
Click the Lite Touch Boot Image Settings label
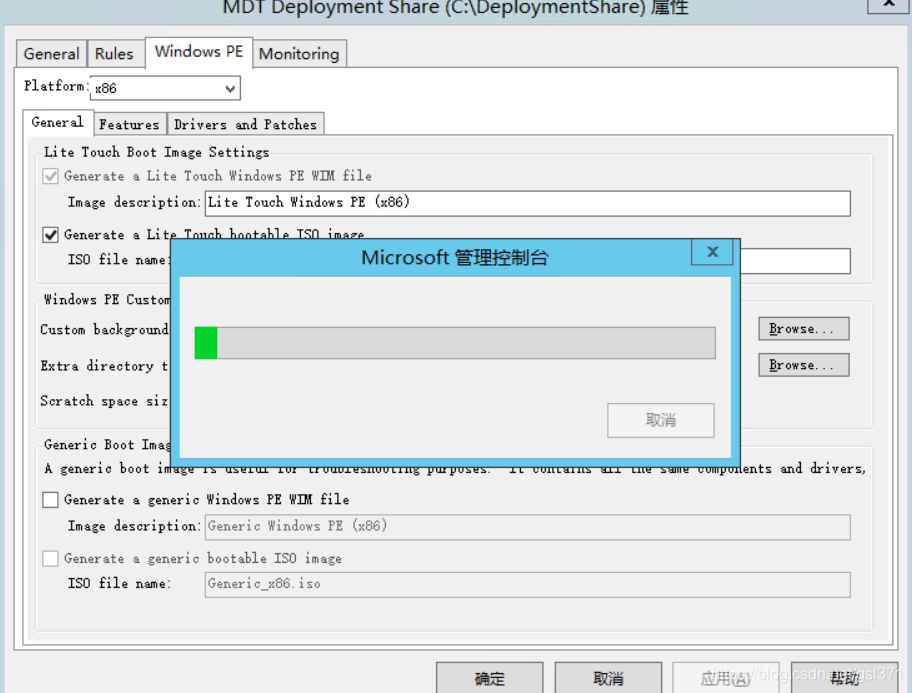[156, 152]
